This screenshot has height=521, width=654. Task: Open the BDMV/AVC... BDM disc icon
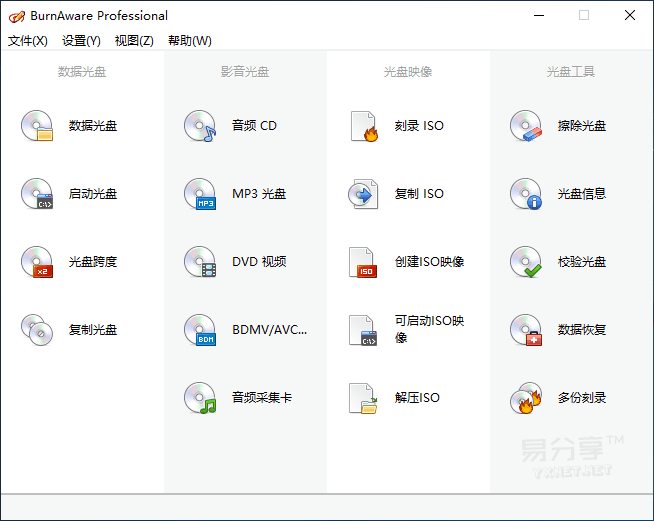click(x=200, y=330)
